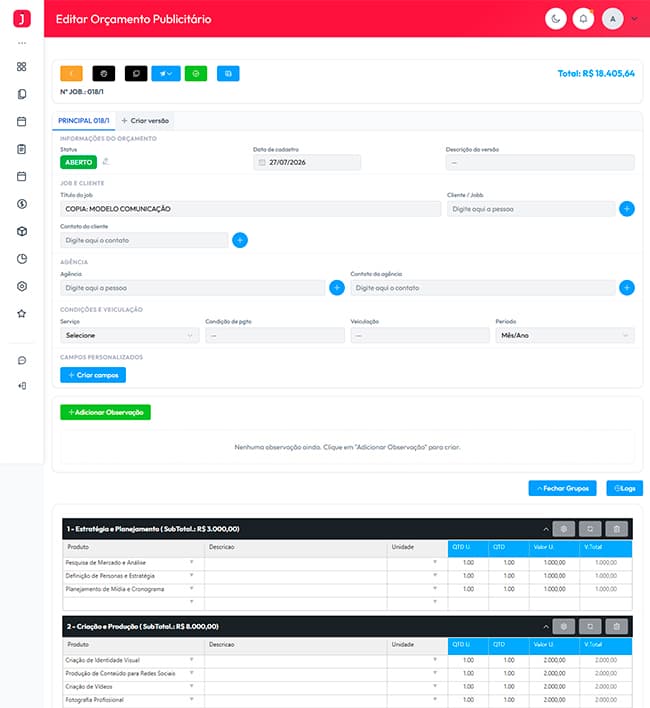Click the red J app logo

pyautogui.click(x=22, y=19)
